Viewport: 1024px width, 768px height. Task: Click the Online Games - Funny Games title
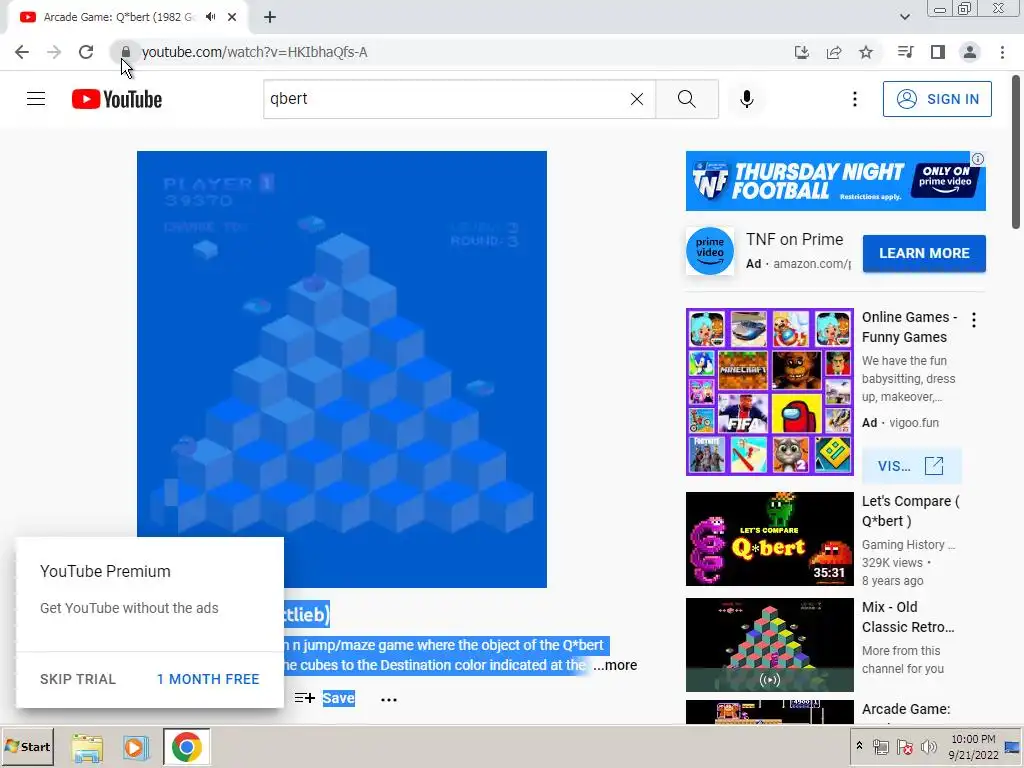point(909,327)
